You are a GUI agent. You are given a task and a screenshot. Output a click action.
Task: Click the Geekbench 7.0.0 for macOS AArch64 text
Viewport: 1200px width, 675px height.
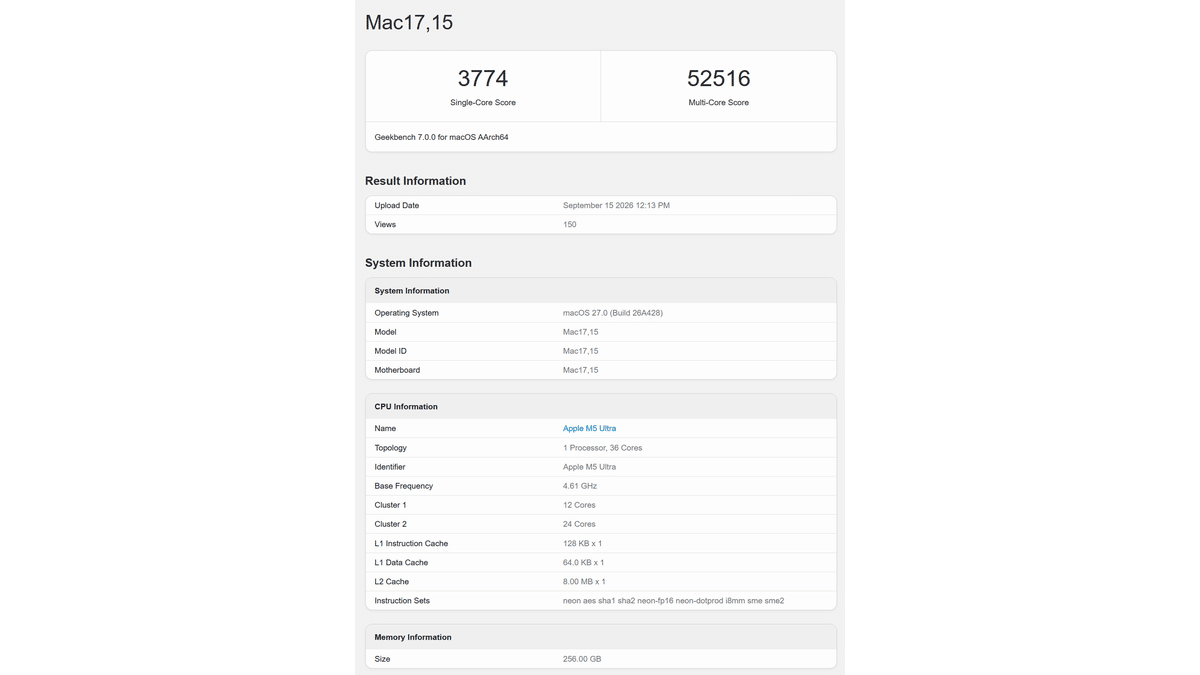pyautogui.click(x=441, y=137)
